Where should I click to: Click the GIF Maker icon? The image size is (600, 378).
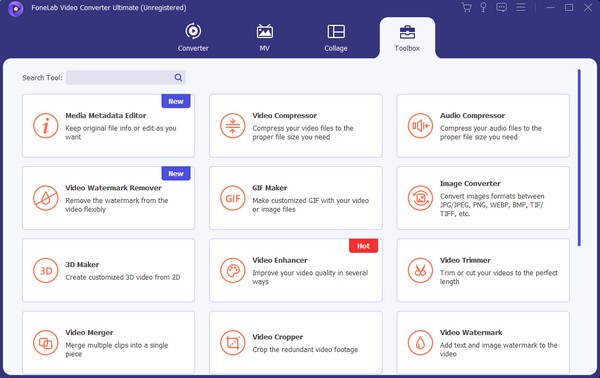233,198
